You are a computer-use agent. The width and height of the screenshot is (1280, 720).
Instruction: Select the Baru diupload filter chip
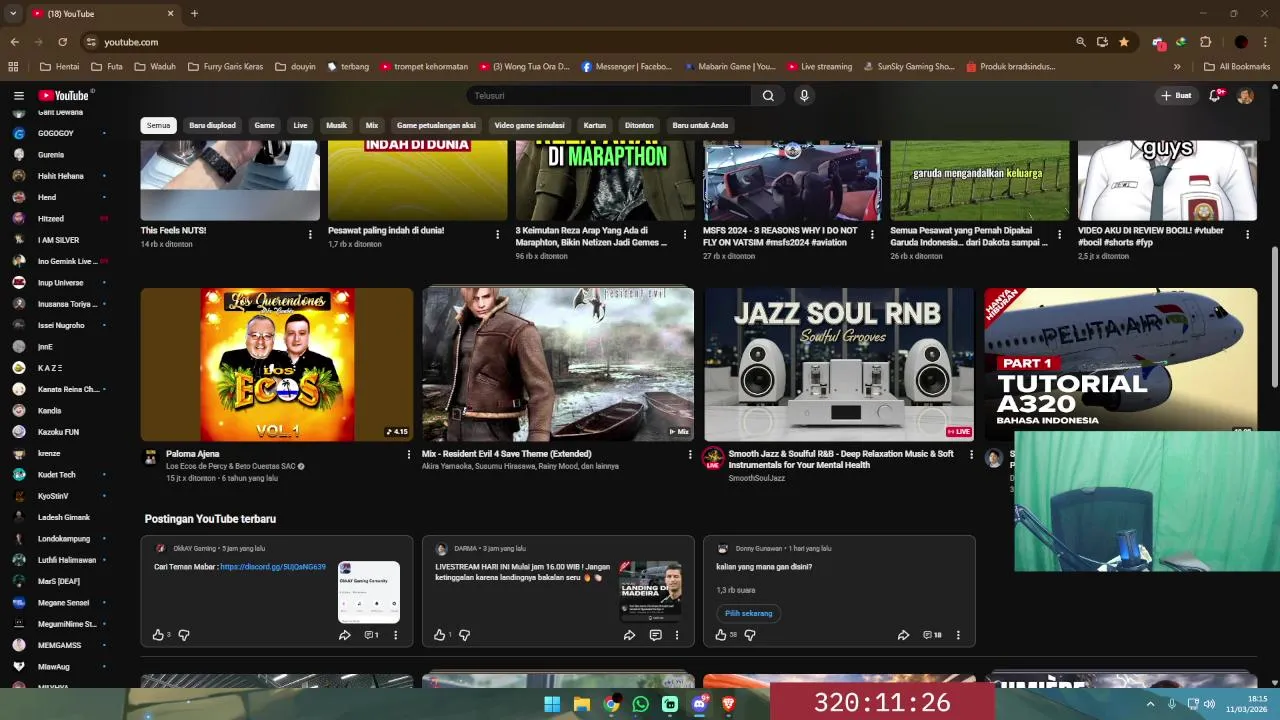click(212, 125)
